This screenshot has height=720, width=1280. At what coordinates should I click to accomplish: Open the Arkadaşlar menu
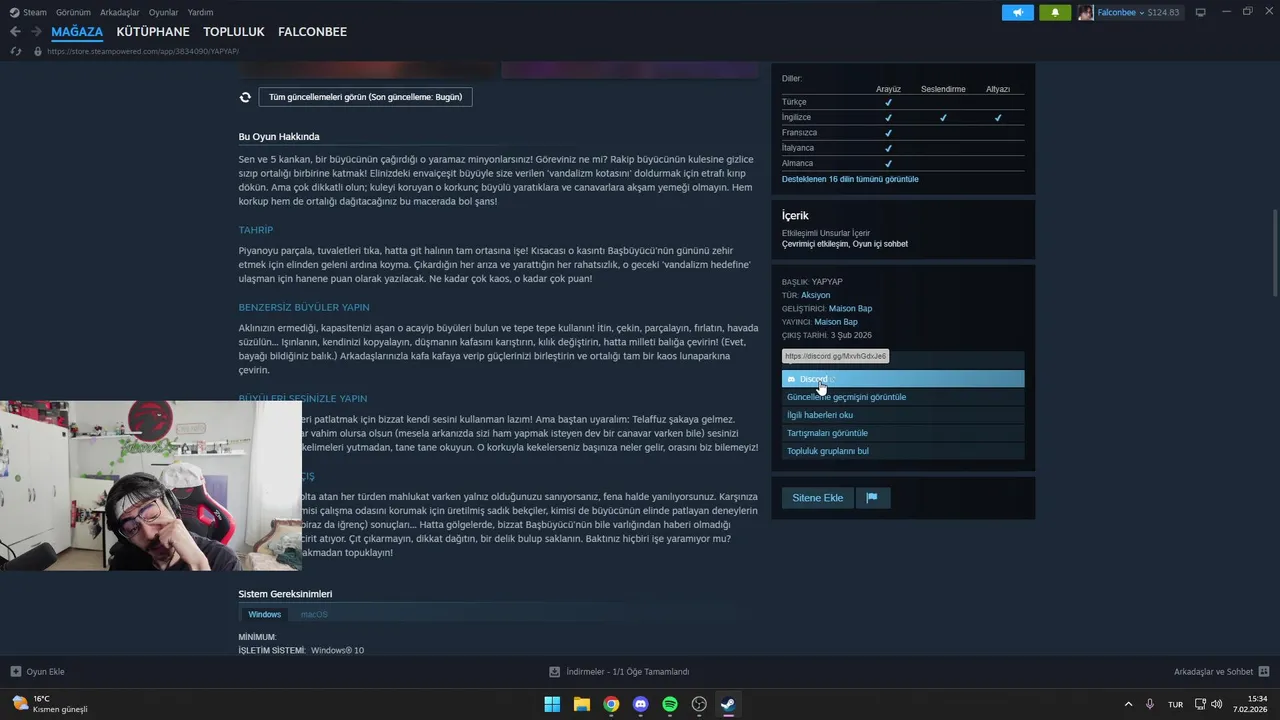pos(120,12)
